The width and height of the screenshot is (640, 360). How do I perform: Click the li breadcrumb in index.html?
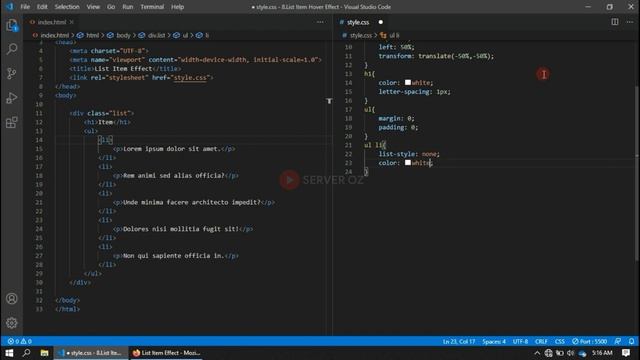(x=203, y=36)
